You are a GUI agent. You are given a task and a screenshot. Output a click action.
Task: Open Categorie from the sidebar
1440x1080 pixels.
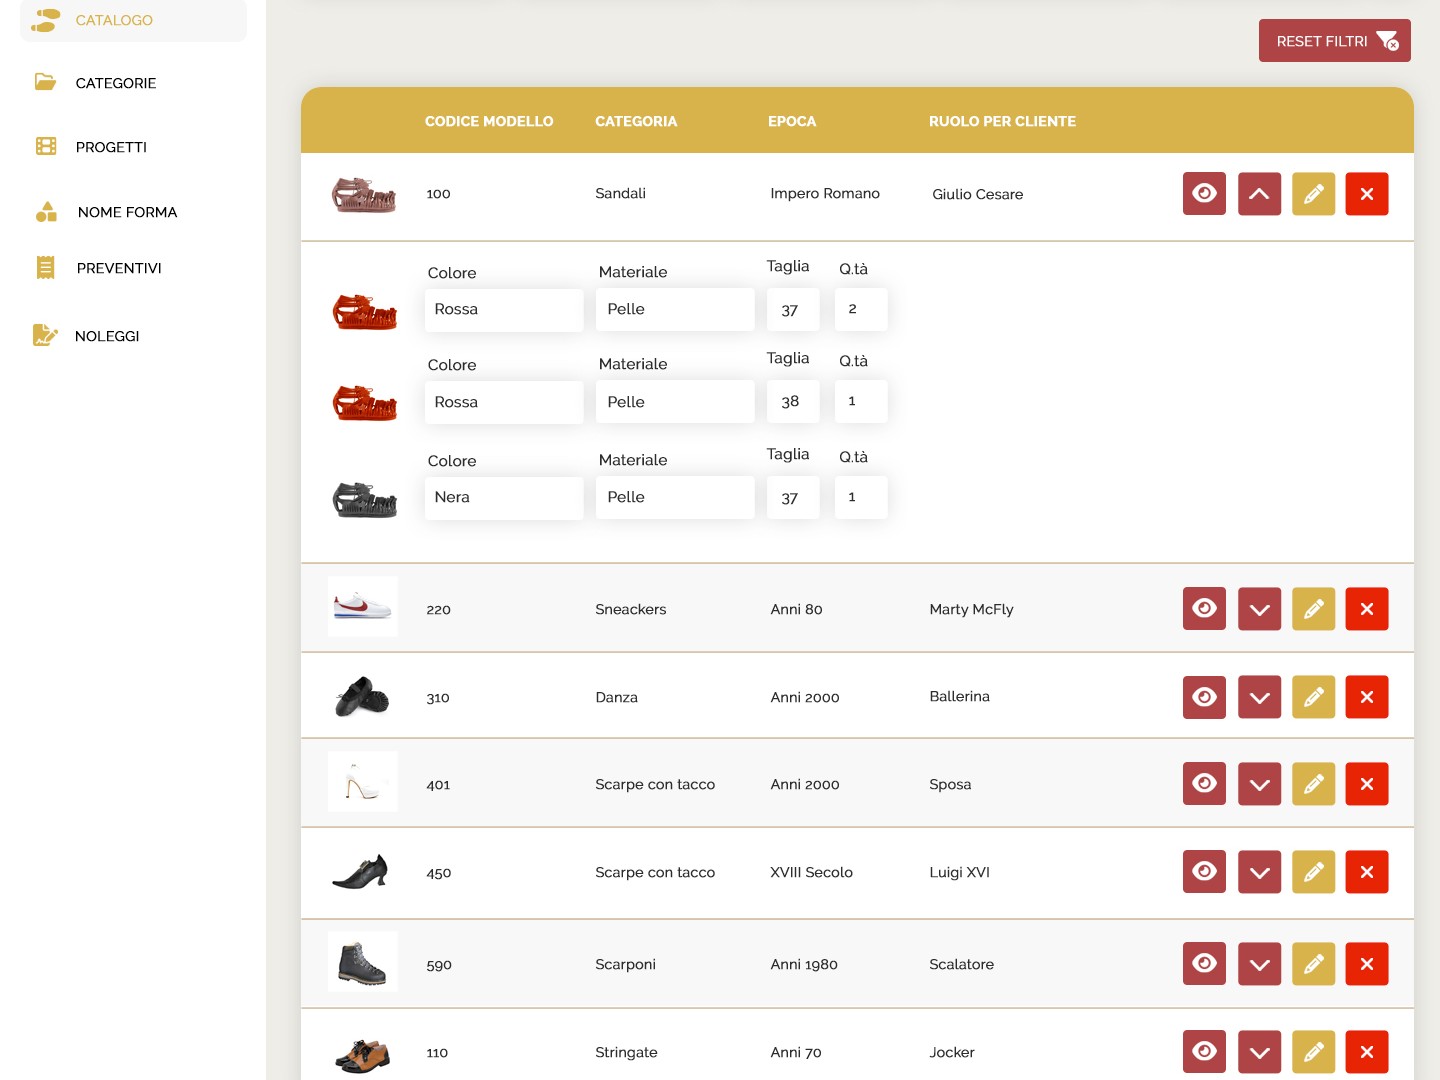tap(115, 83)
